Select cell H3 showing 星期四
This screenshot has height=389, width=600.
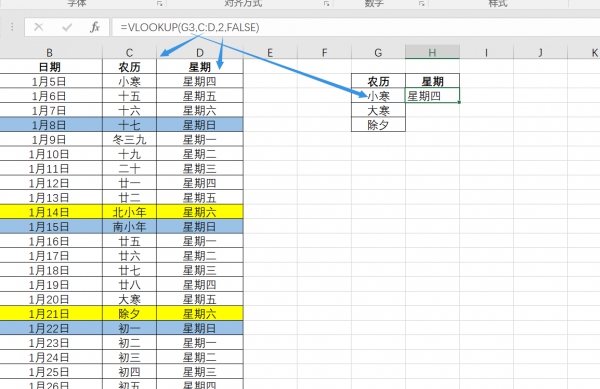coord(432,96)
